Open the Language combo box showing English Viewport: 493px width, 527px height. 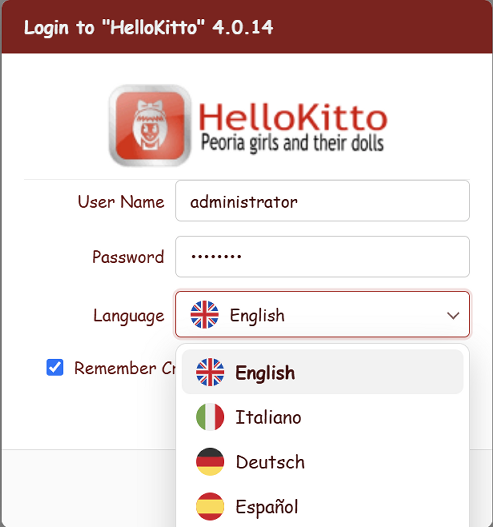click(x=322, y=315)
